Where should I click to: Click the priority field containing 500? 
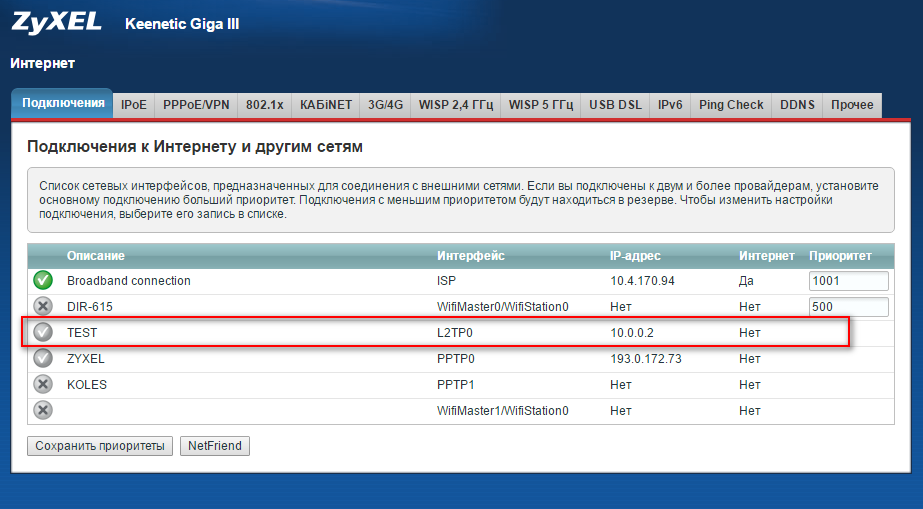tap(848, 307)
